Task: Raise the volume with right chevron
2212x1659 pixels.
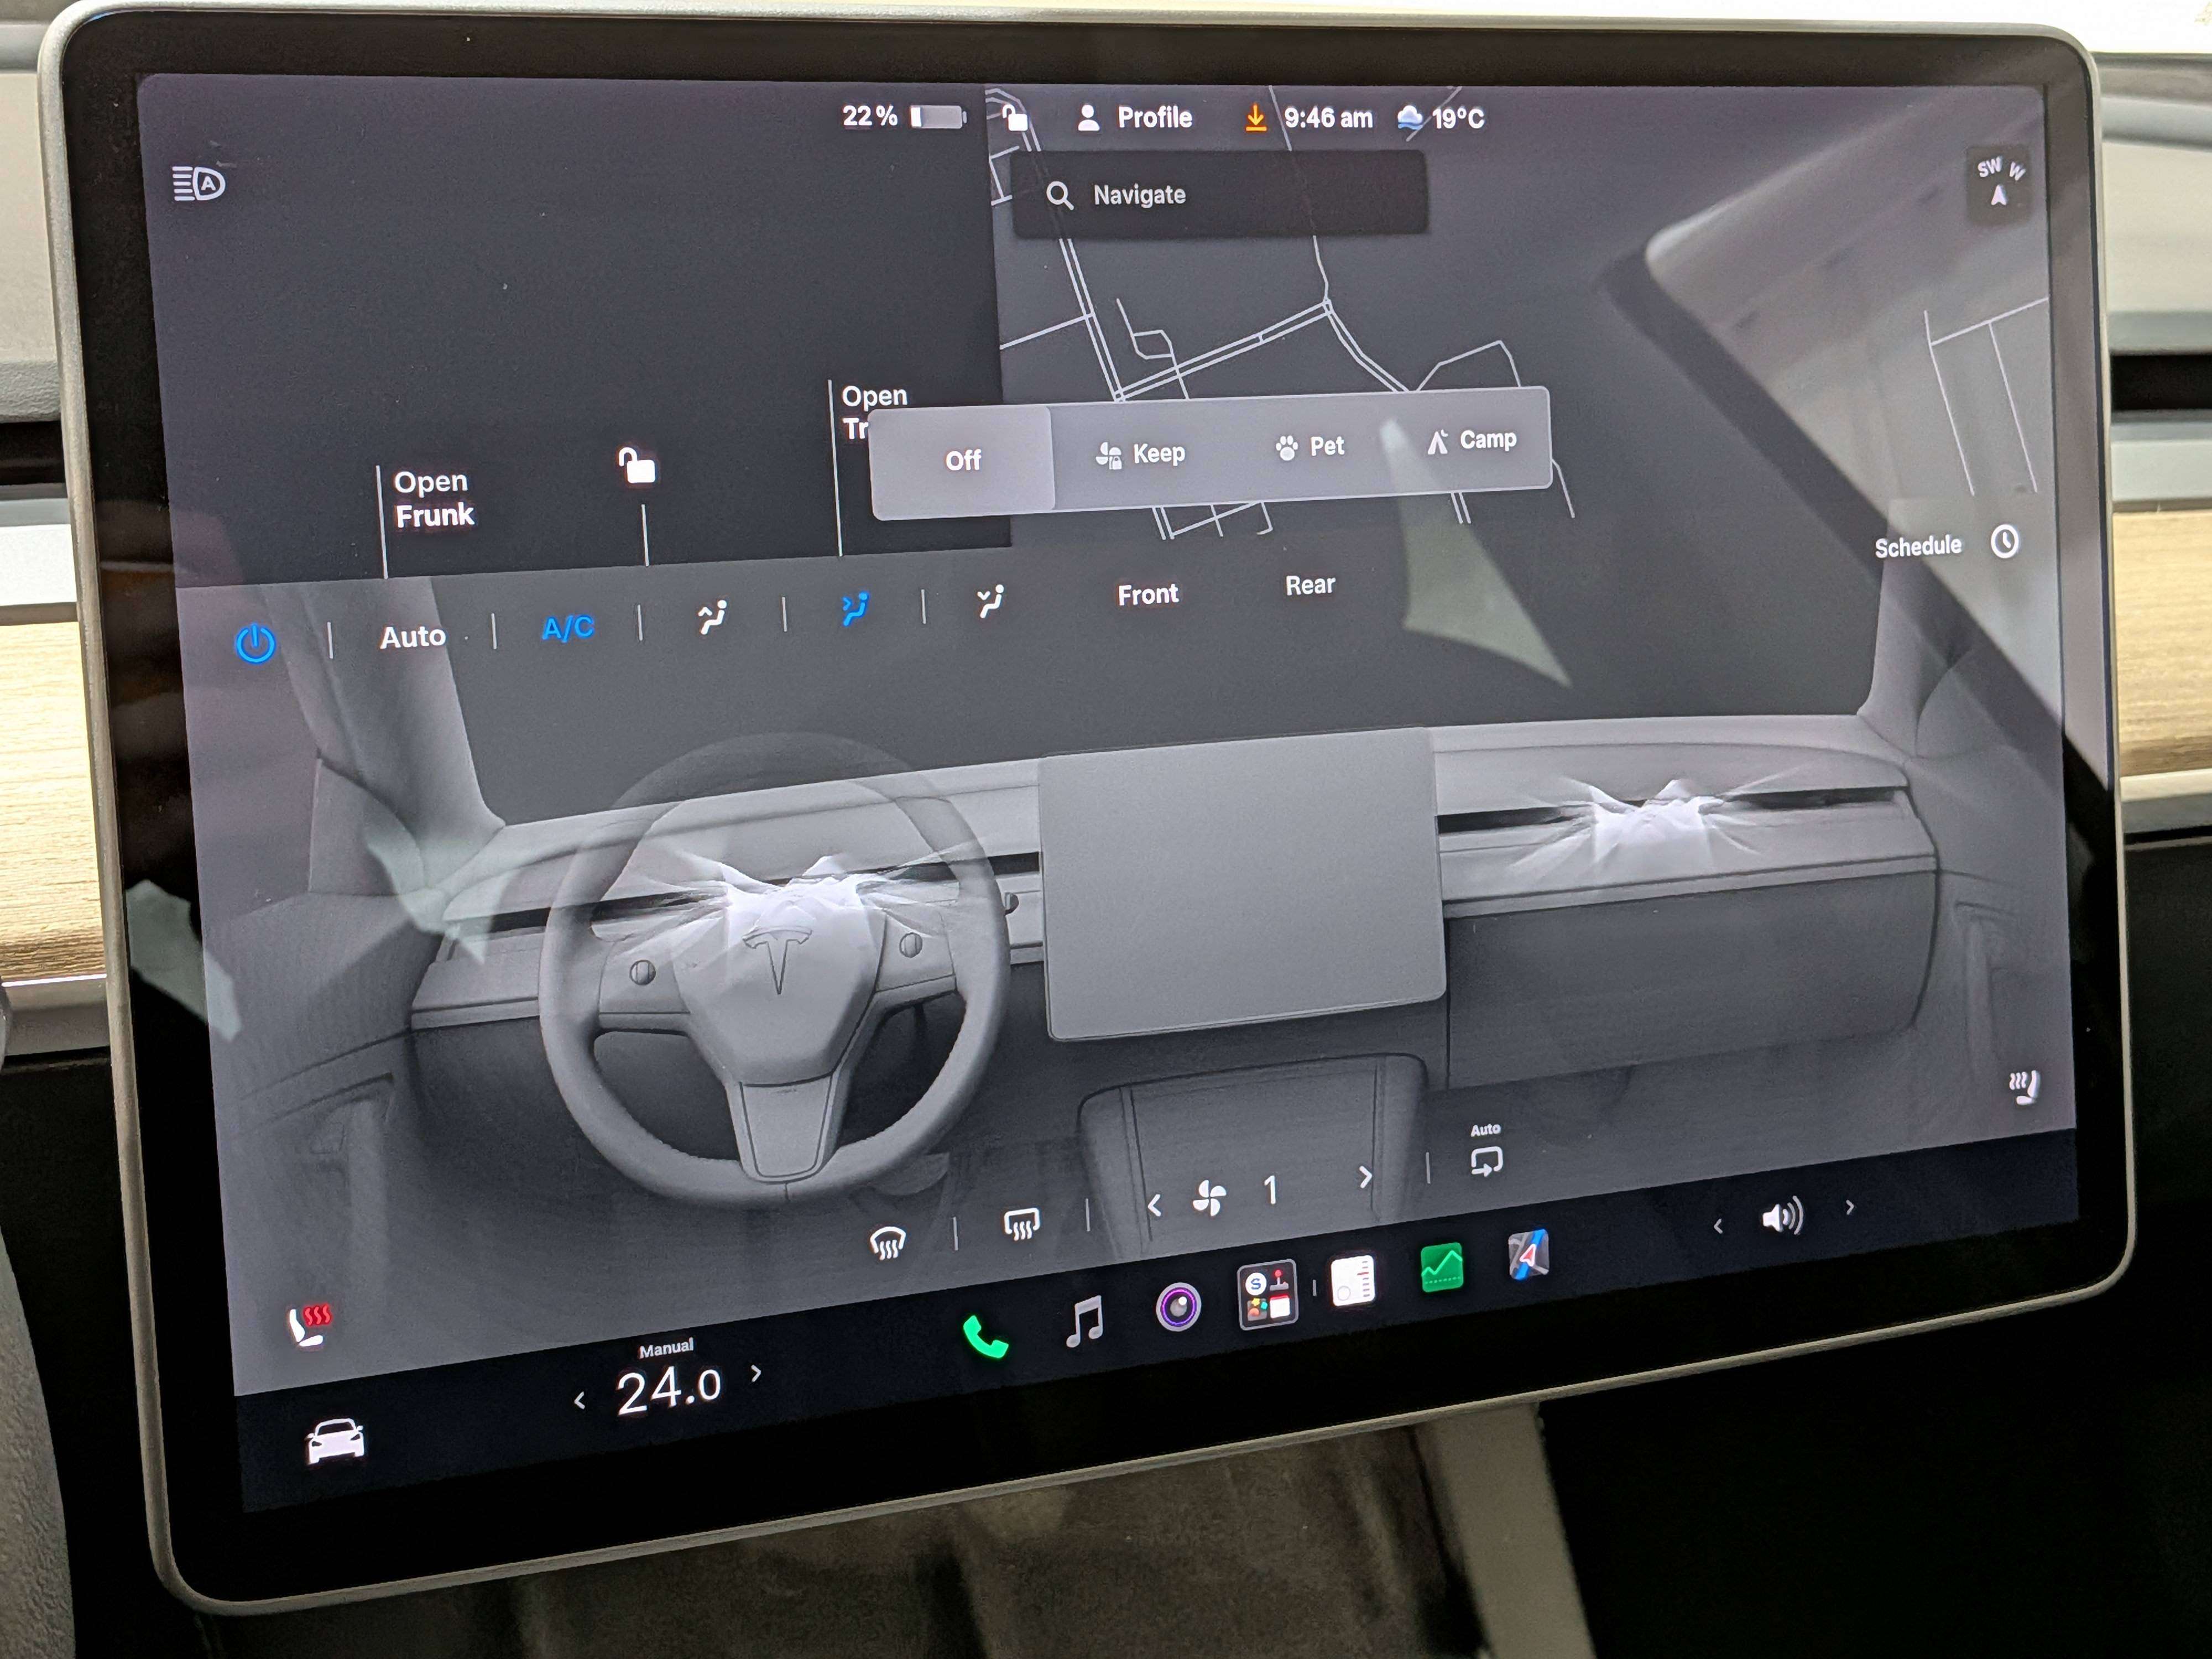Action: pos(1849,1207)
